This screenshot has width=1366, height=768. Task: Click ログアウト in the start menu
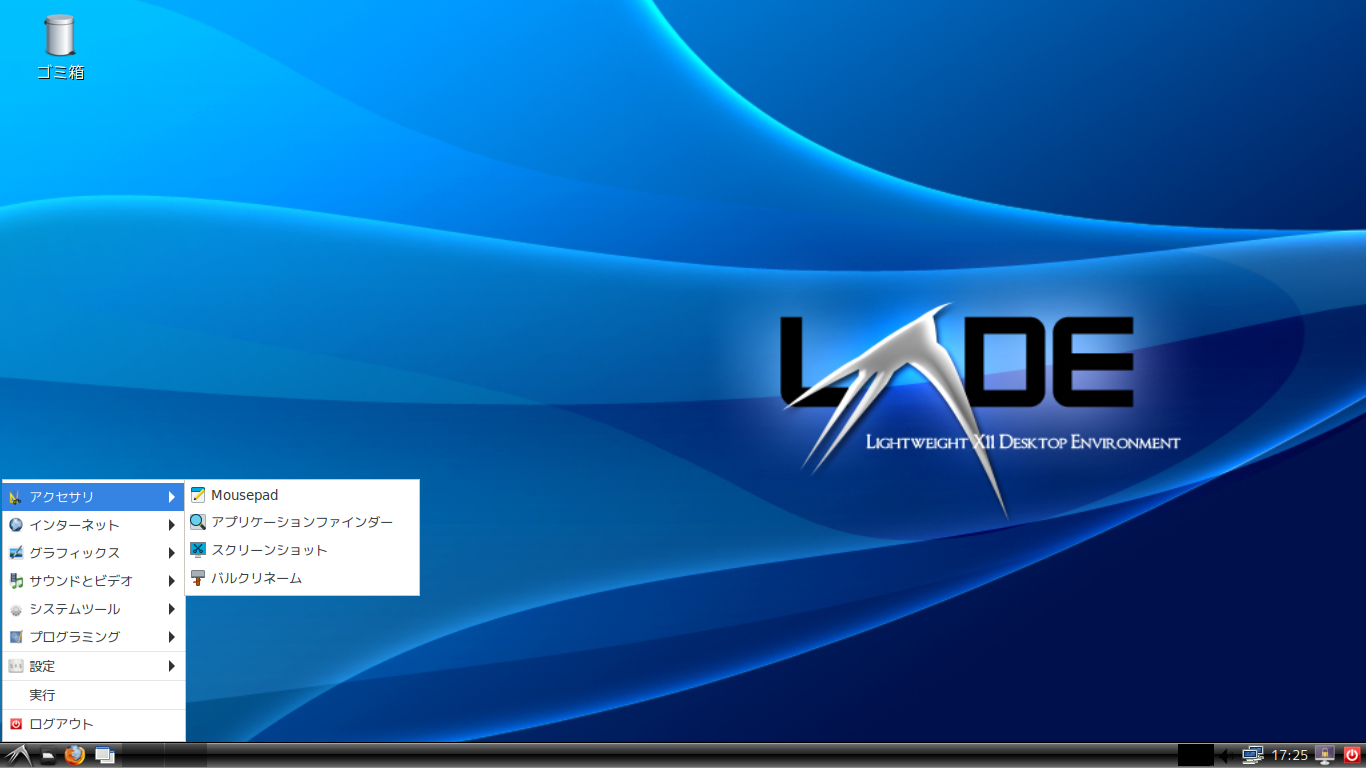[93, 724]
